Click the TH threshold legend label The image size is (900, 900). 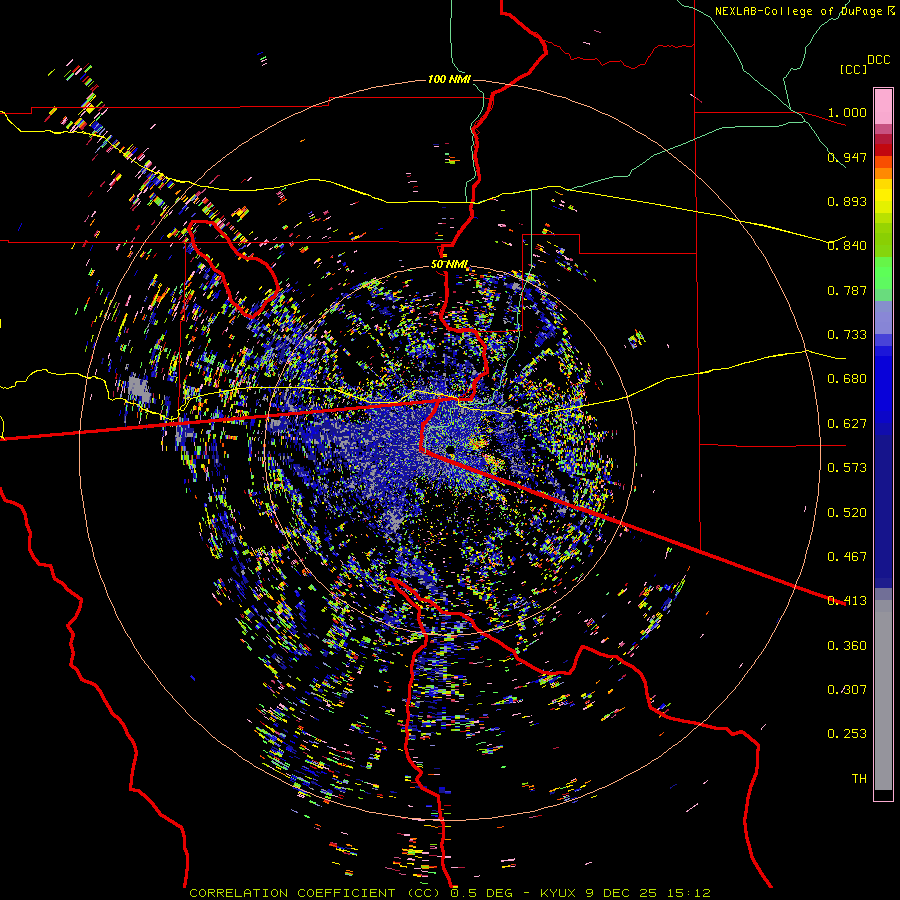[x=859, y=779]
